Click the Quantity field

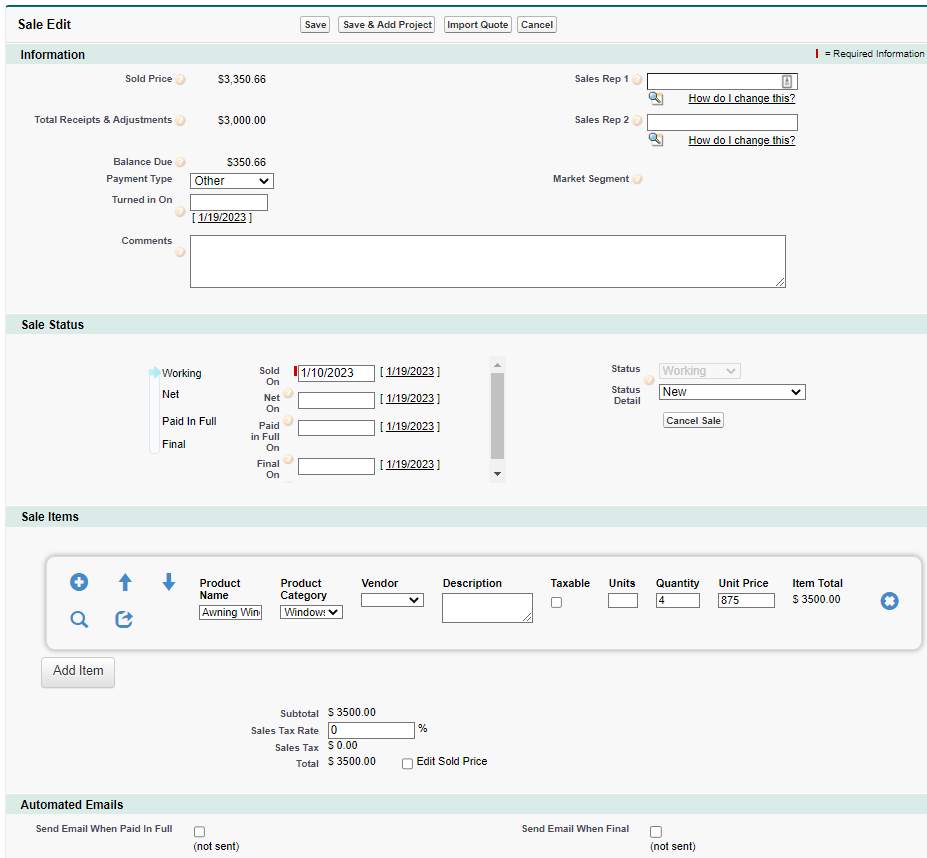(x=678, y=600)
